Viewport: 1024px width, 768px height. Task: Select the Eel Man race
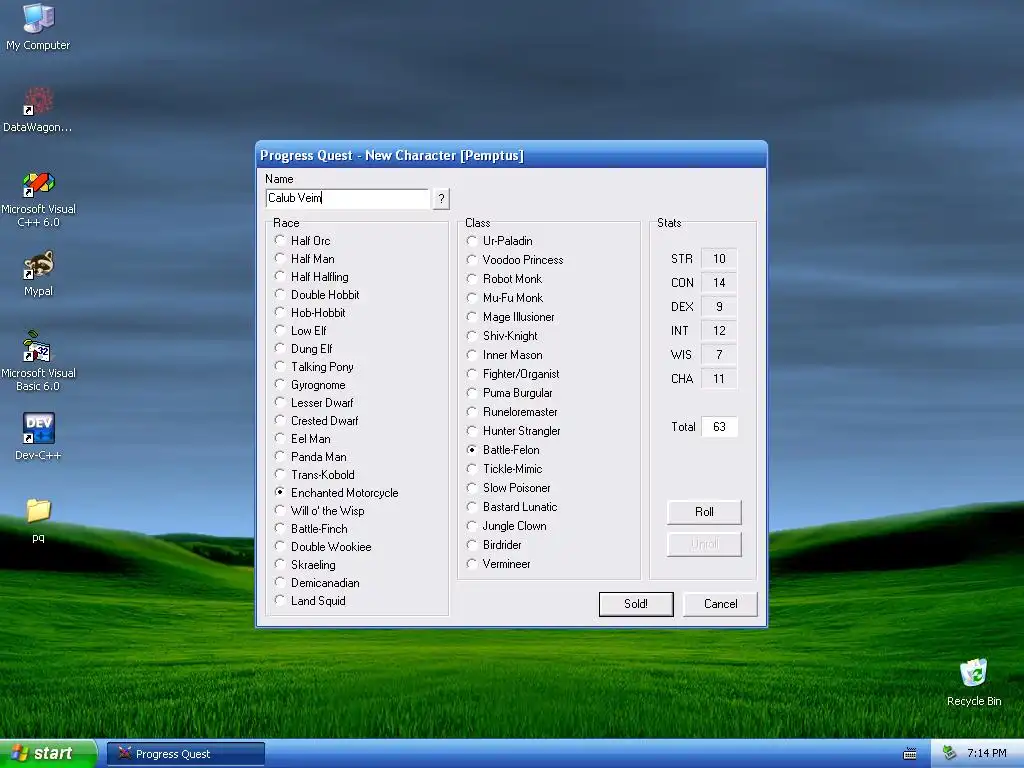303,438
